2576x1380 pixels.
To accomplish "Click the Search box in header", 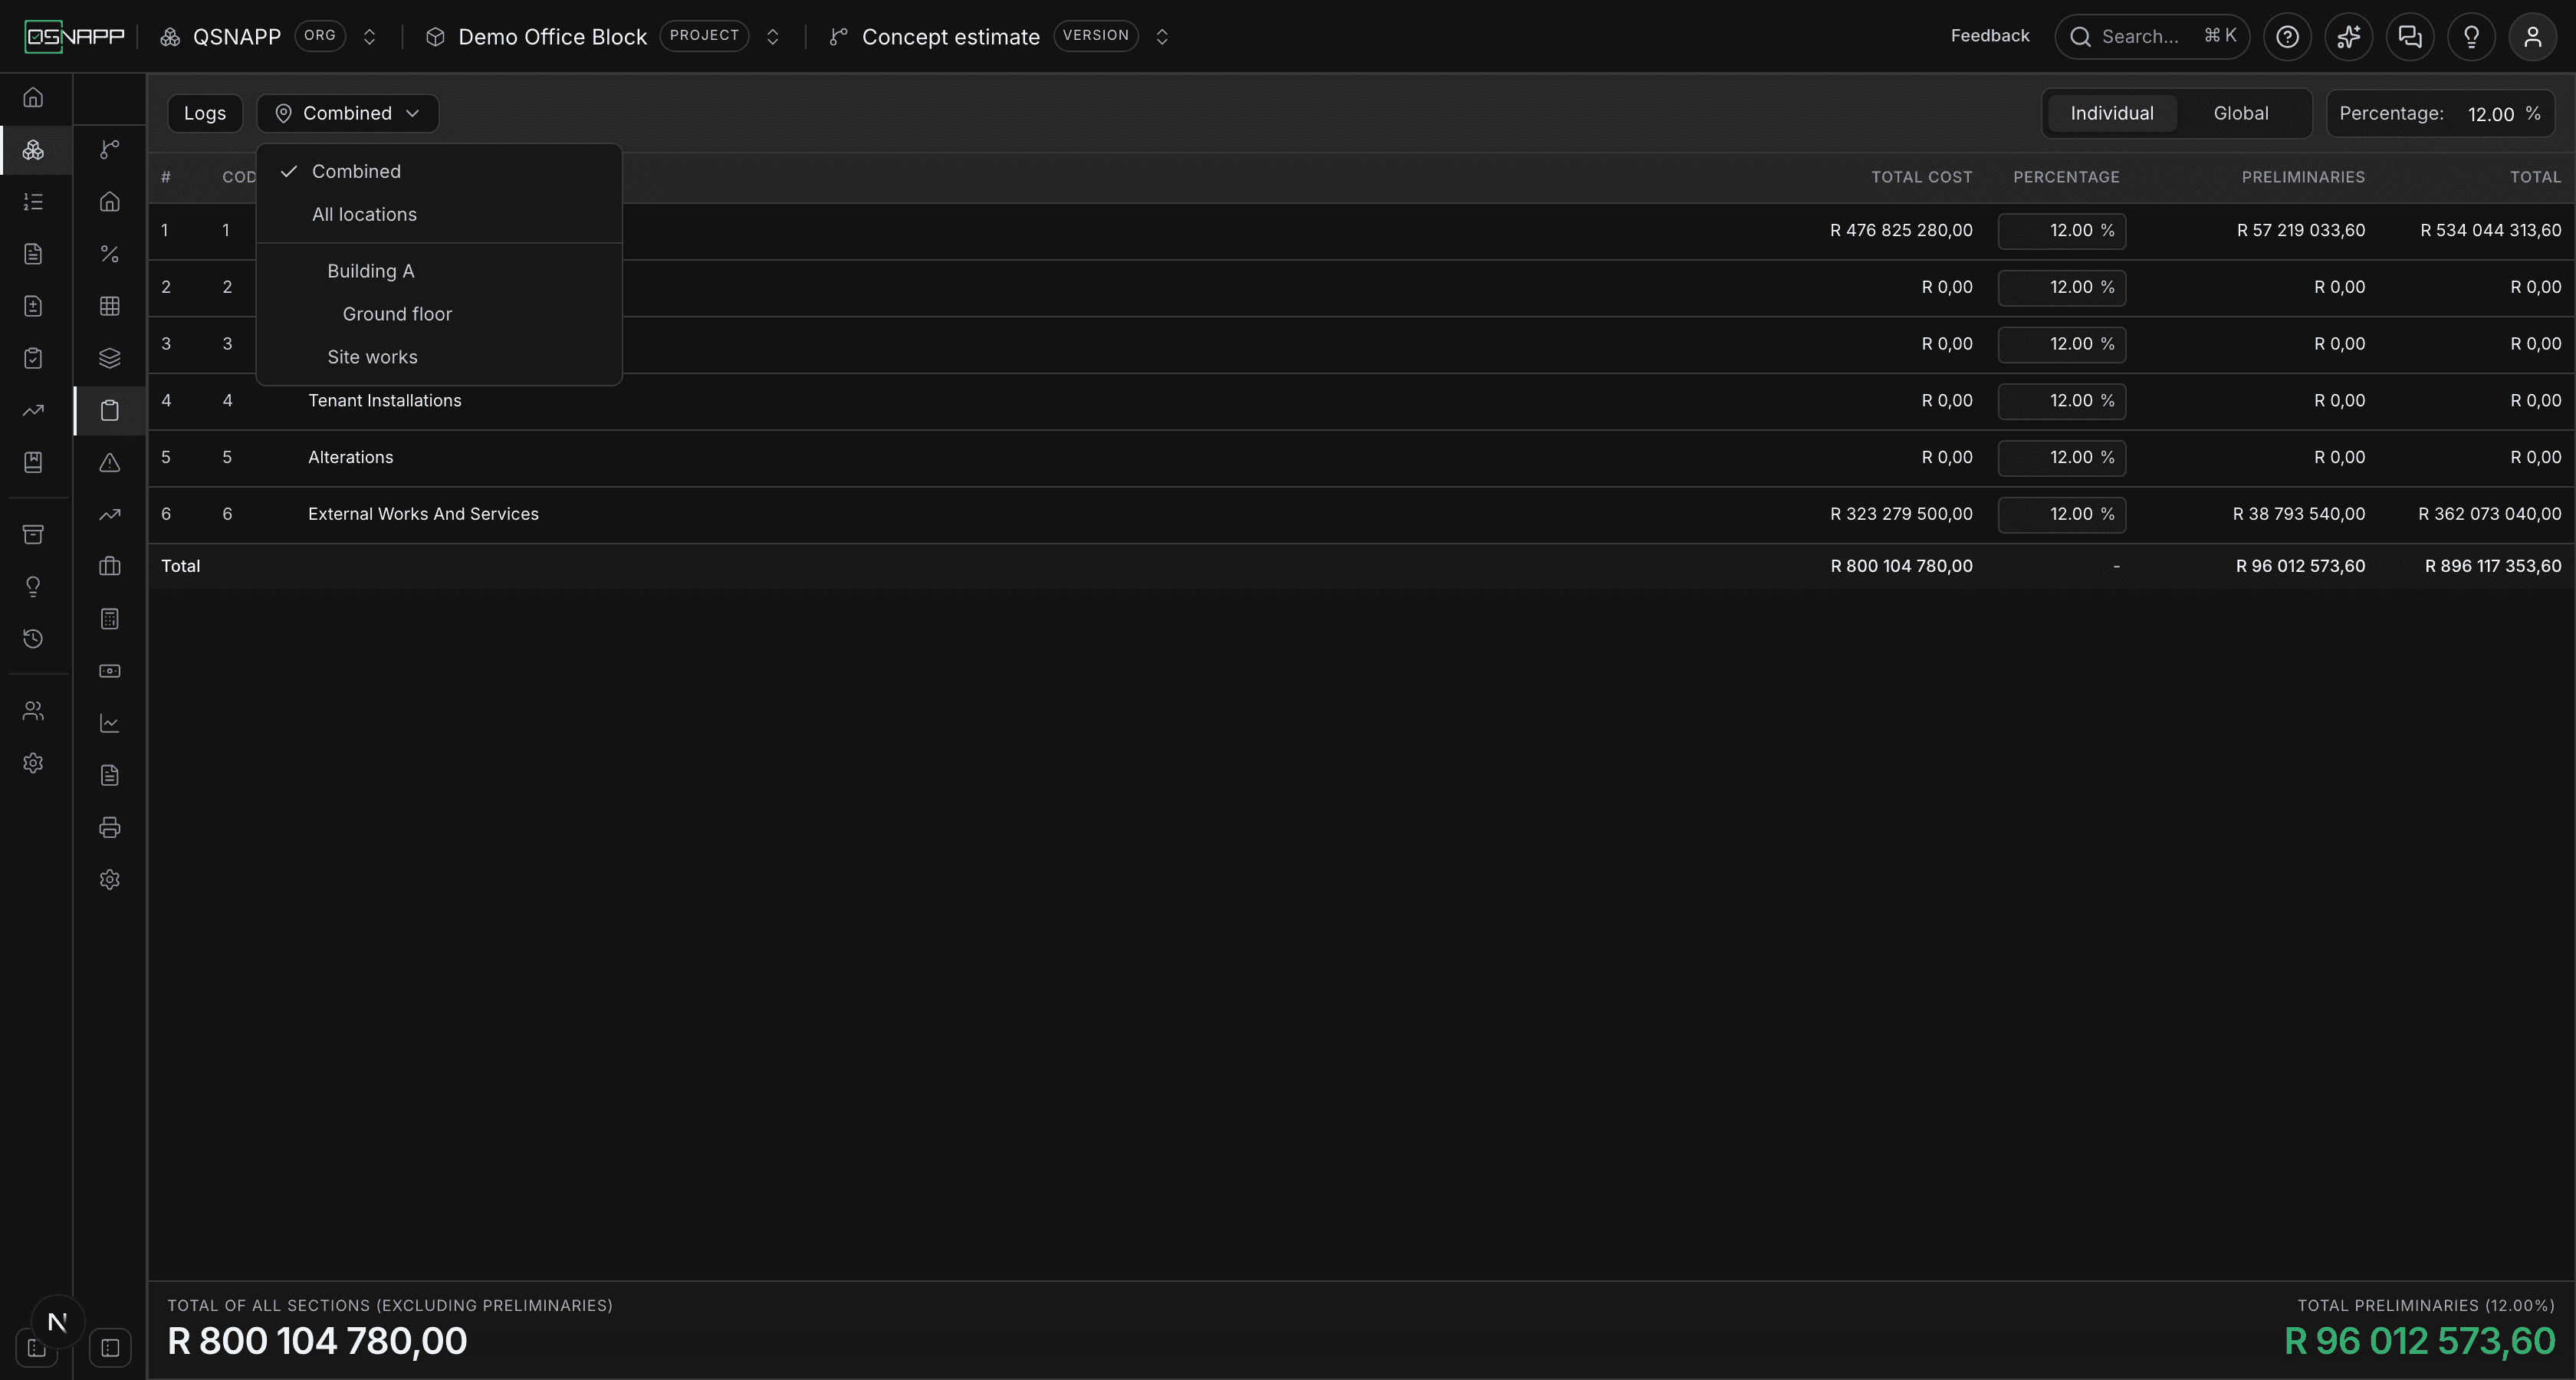I will tap(2152, 37).
